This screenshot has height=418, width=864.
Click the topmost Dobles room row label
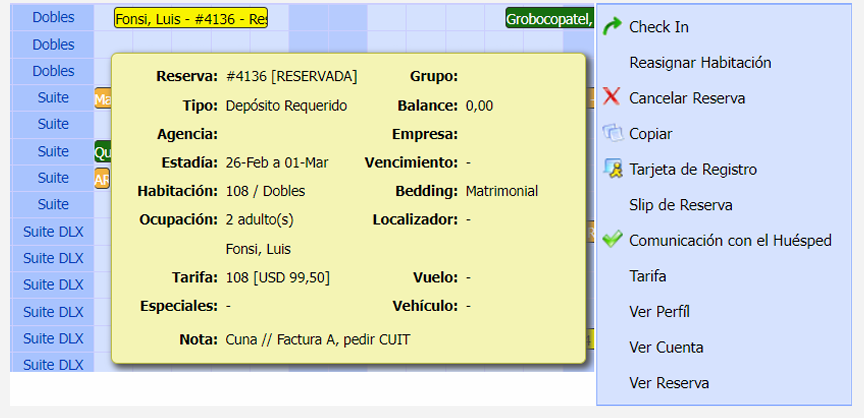click(53, 18)
